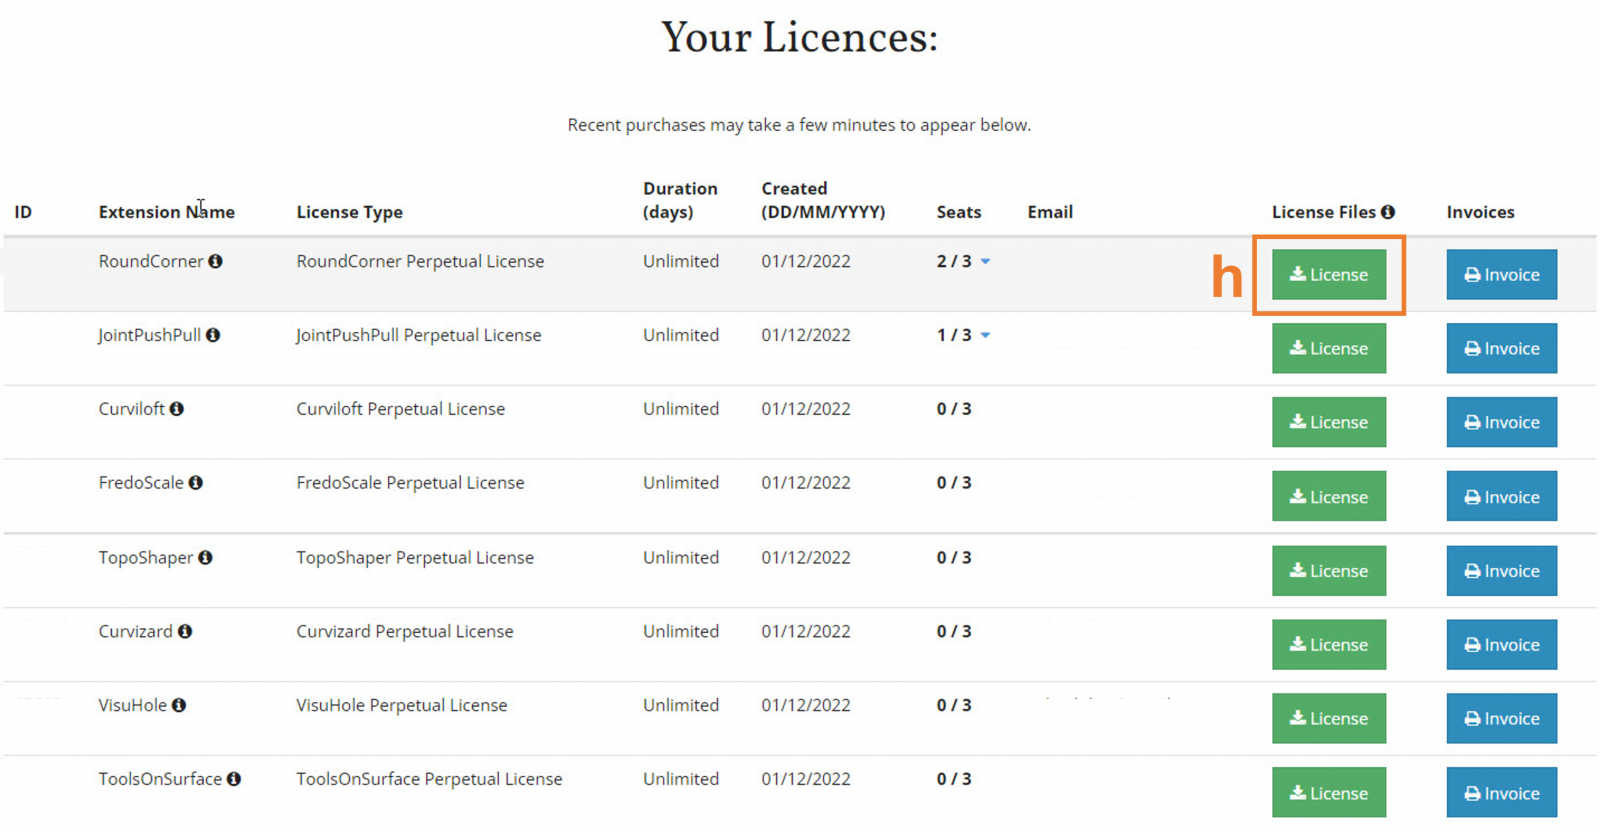
Task: Click the License Type column header
Action: coord(349,212)
